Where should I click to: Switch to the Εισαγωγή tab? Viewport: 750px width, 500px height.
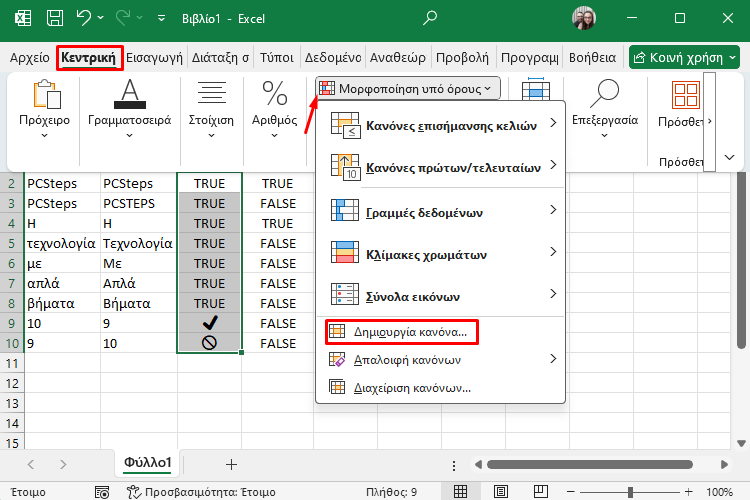tap(154, 58)
